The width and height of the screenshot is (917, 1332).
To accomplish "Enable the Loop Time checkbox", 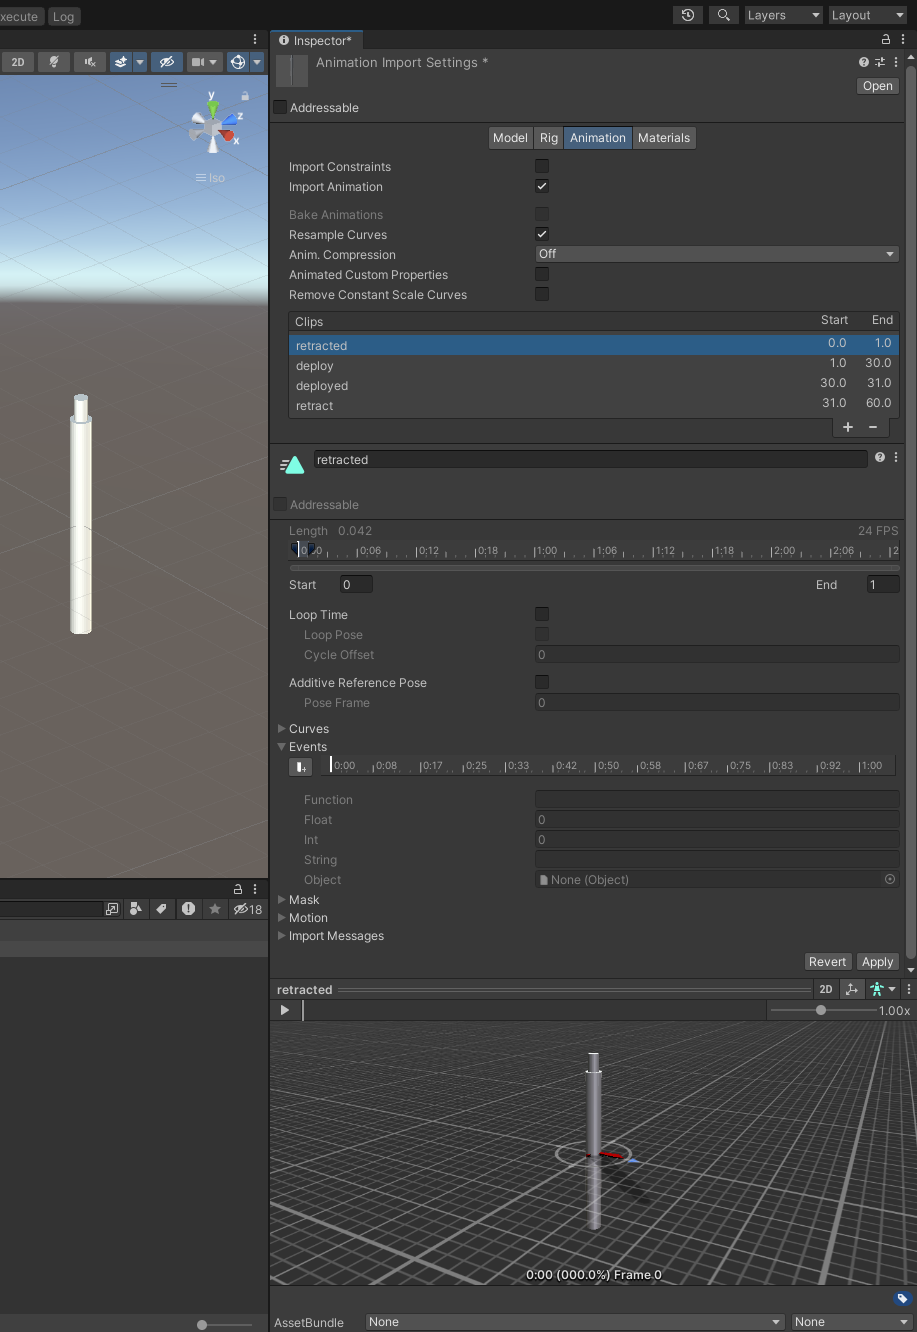I will (542, 614).
